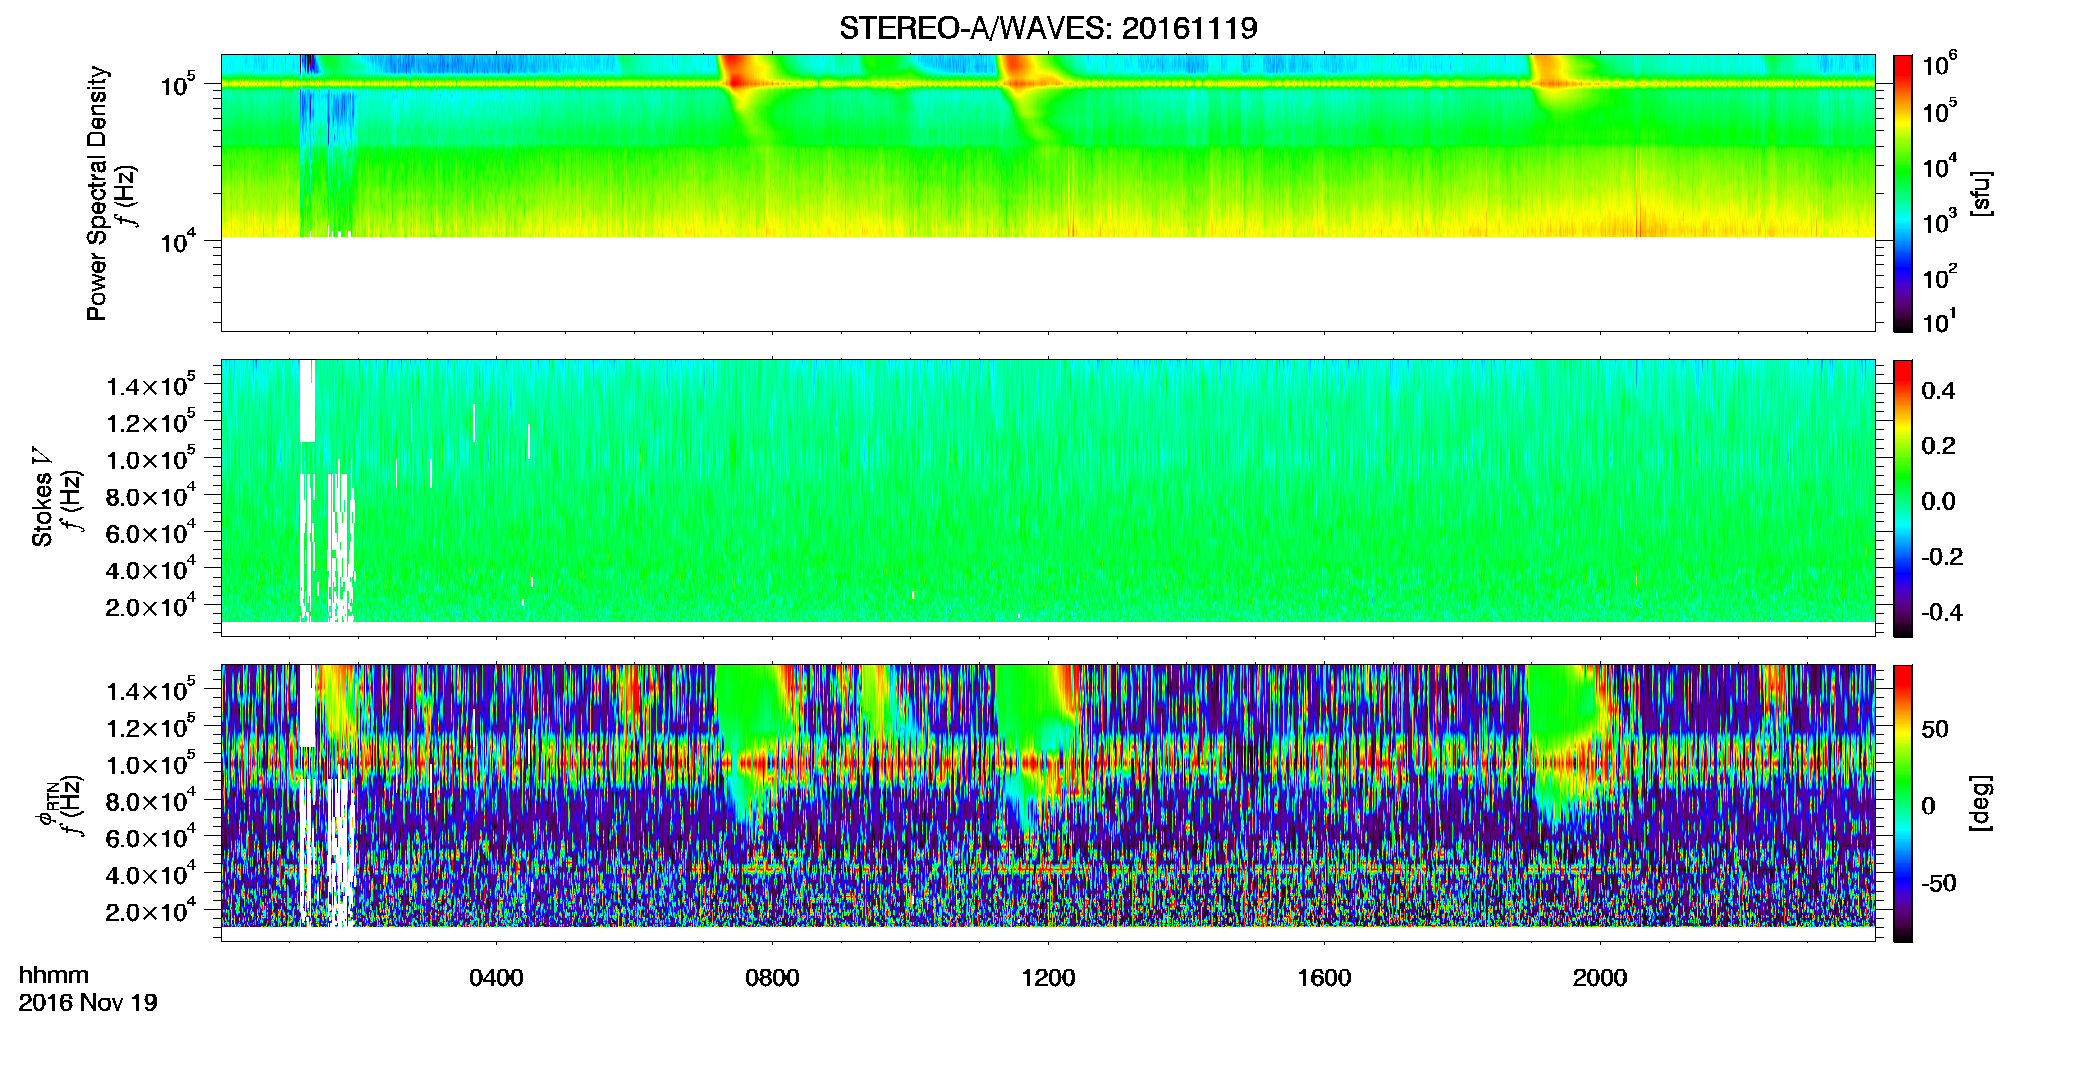
Task: Select the Power Spectral Density axis label
Action: point(97,193)
